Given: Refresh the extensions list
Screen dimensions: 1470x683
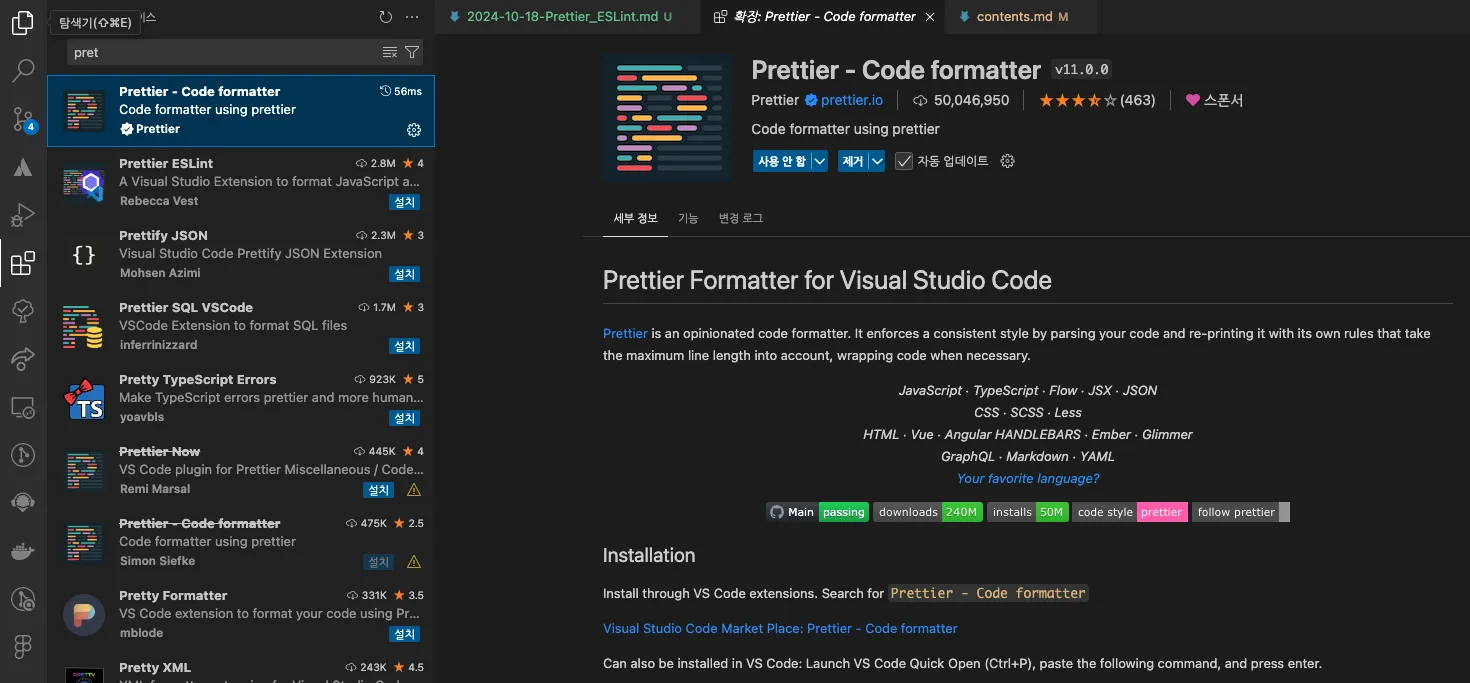Looking at the screenshot, I should click(386, 17).
